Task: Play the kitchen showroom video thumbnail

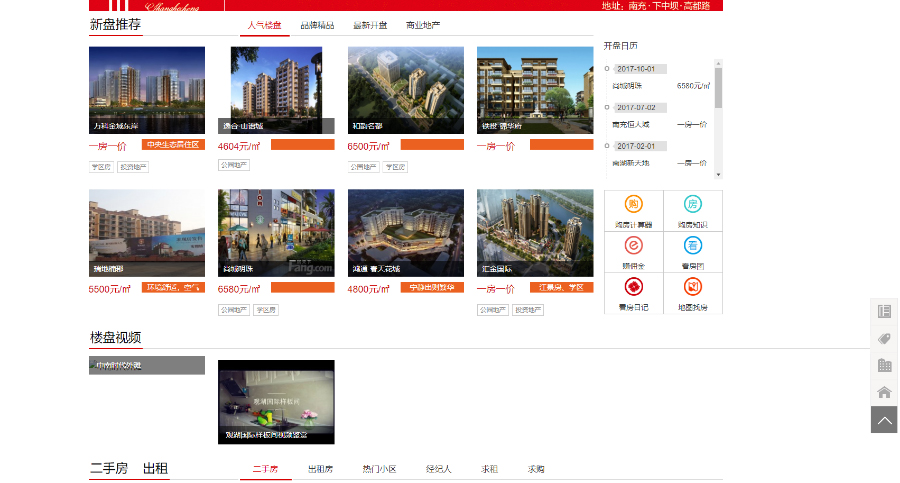Action: click(276, 402)
